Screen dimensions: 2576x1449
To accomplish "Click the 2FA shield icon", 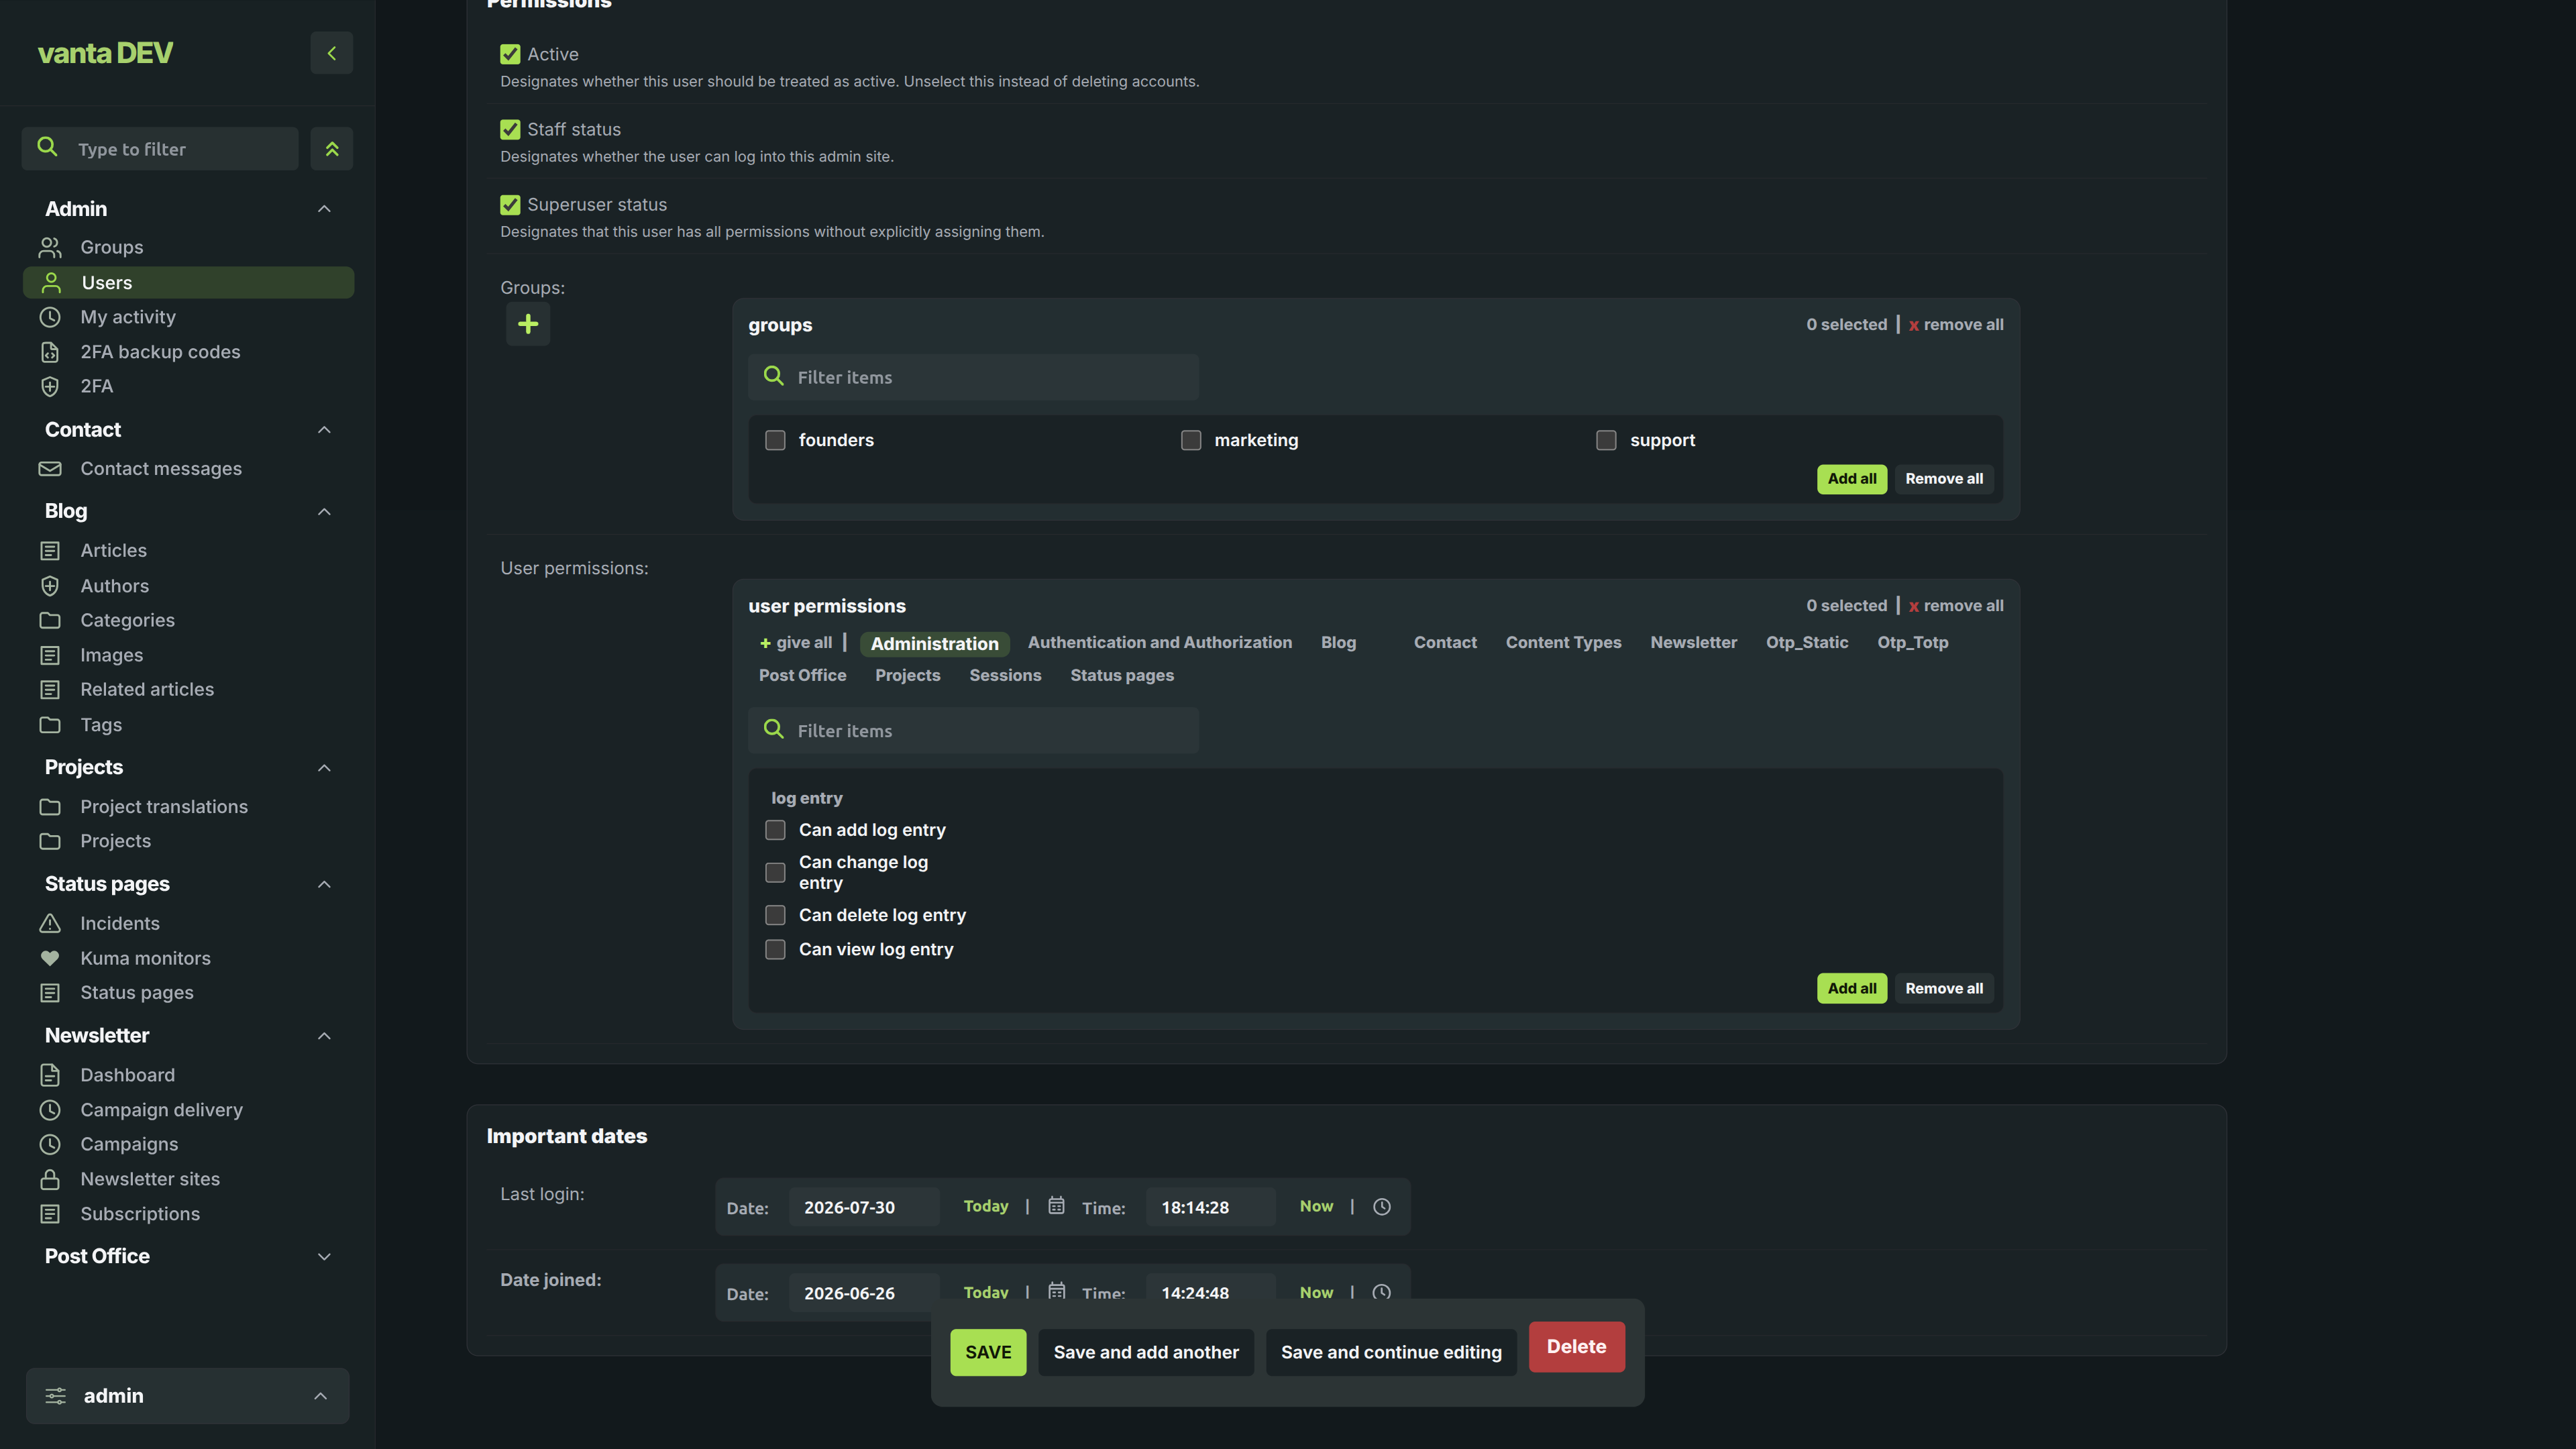I will click(50, 386).
